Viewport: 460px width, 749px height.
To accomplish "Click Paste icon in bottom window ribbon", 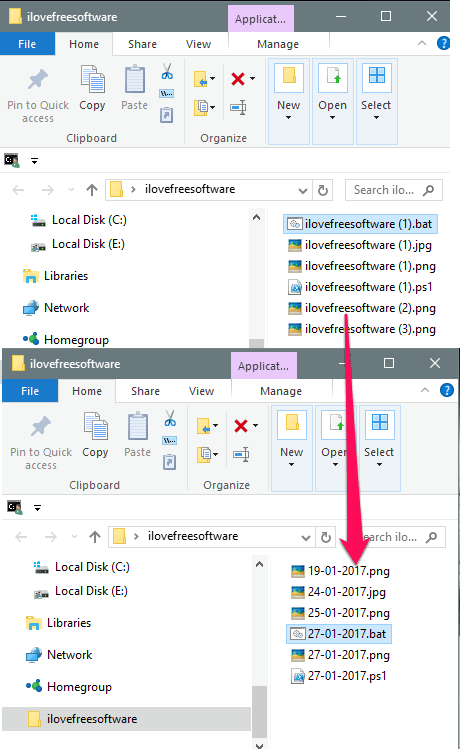I will click(x=138, y=426).
